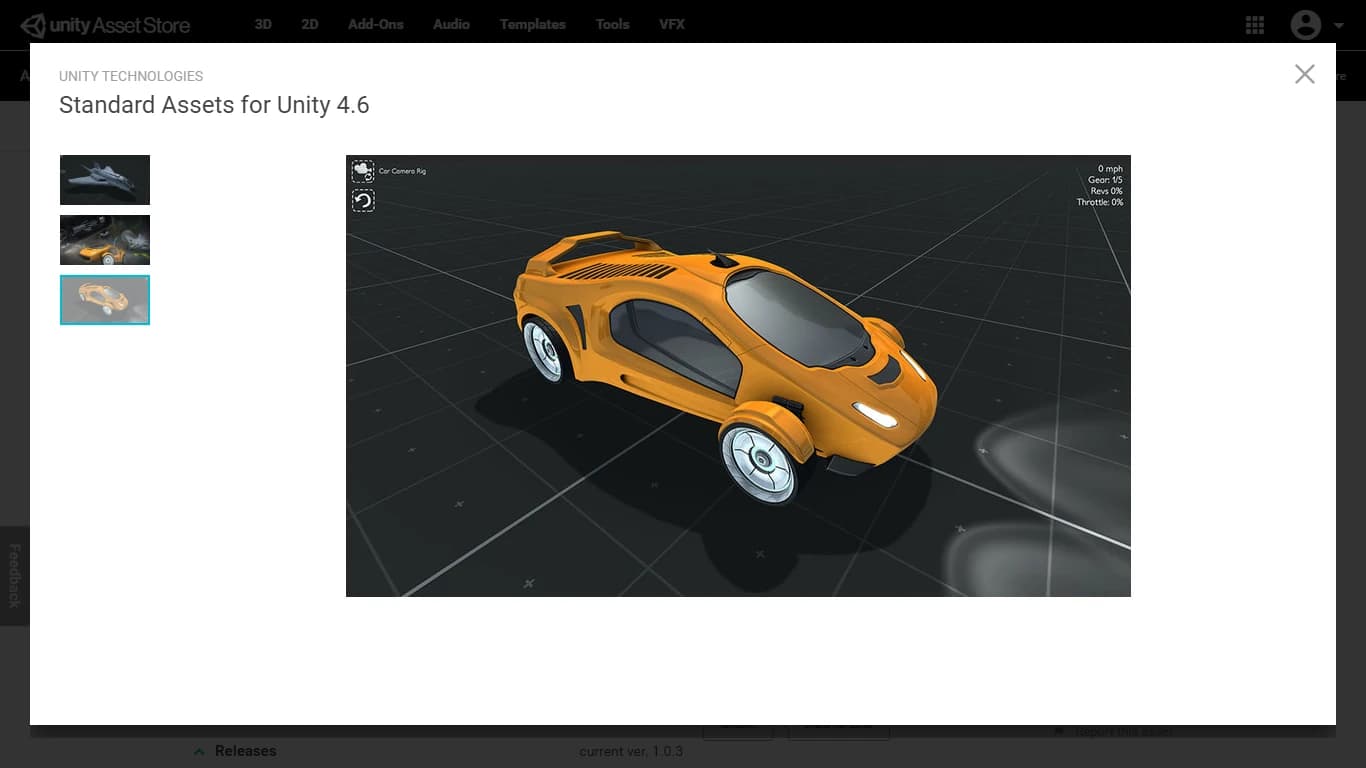Open the apps grid menu icon
This screenshot has height=768, width=1366.
coord(1255,25)
